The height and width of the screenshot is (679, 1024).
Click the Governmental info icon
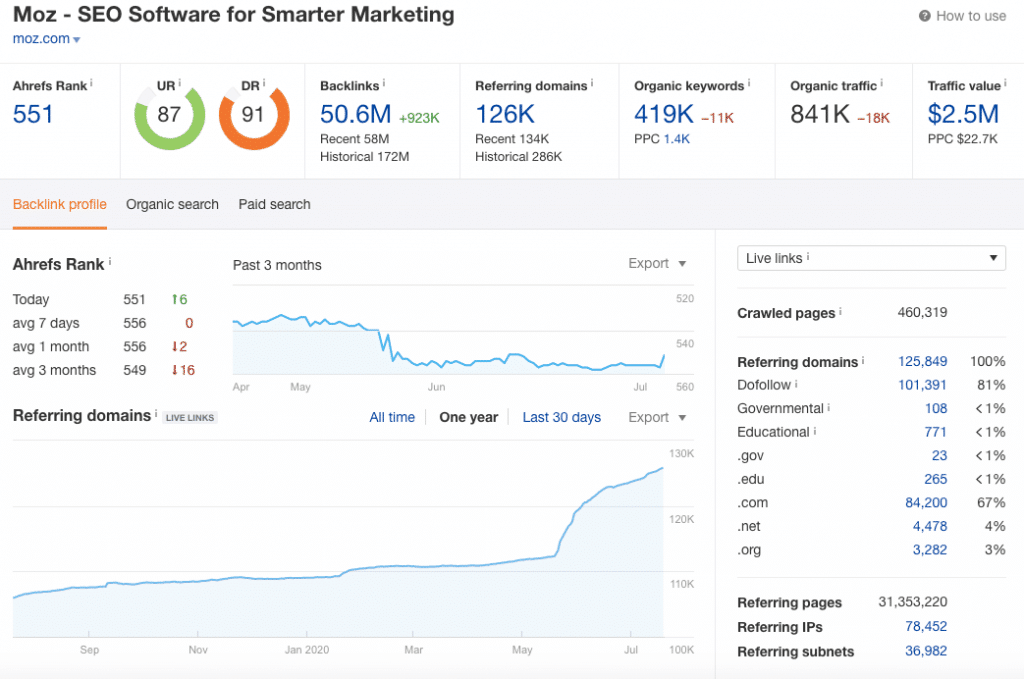tap(829, 407)
